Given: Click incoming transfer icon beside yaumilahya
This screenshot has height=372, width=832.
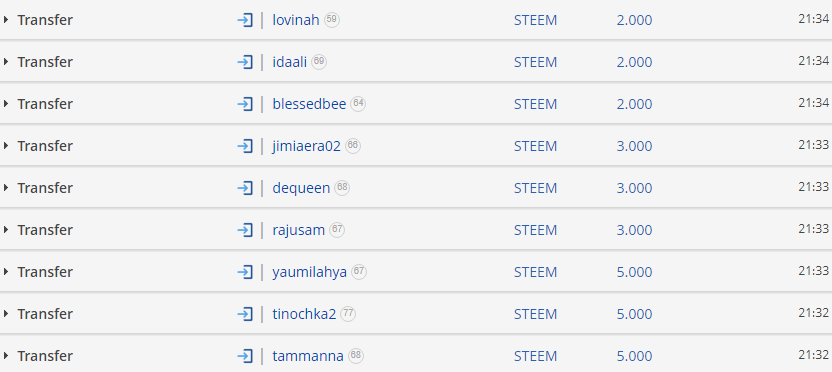Looking at the screenshot, I should point(245,272).
